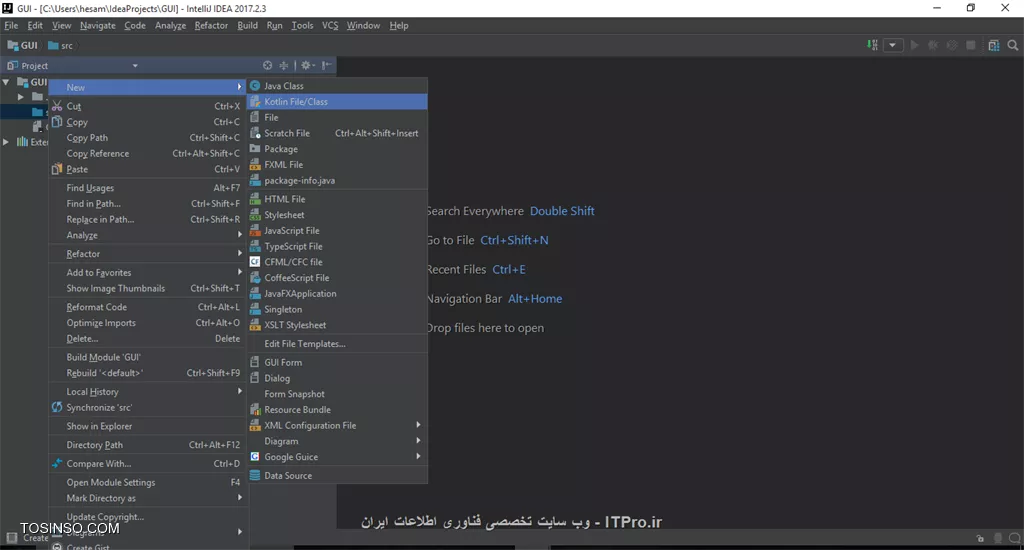
Task: Choose Reformat Code
Action: coord(147,307)
